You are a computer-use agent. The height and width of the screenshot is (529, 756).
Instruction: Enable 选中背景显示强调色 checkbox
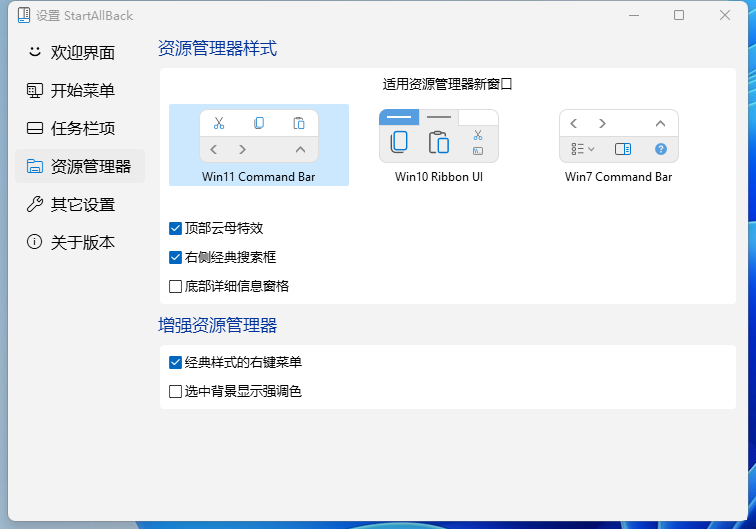(175, 391)
